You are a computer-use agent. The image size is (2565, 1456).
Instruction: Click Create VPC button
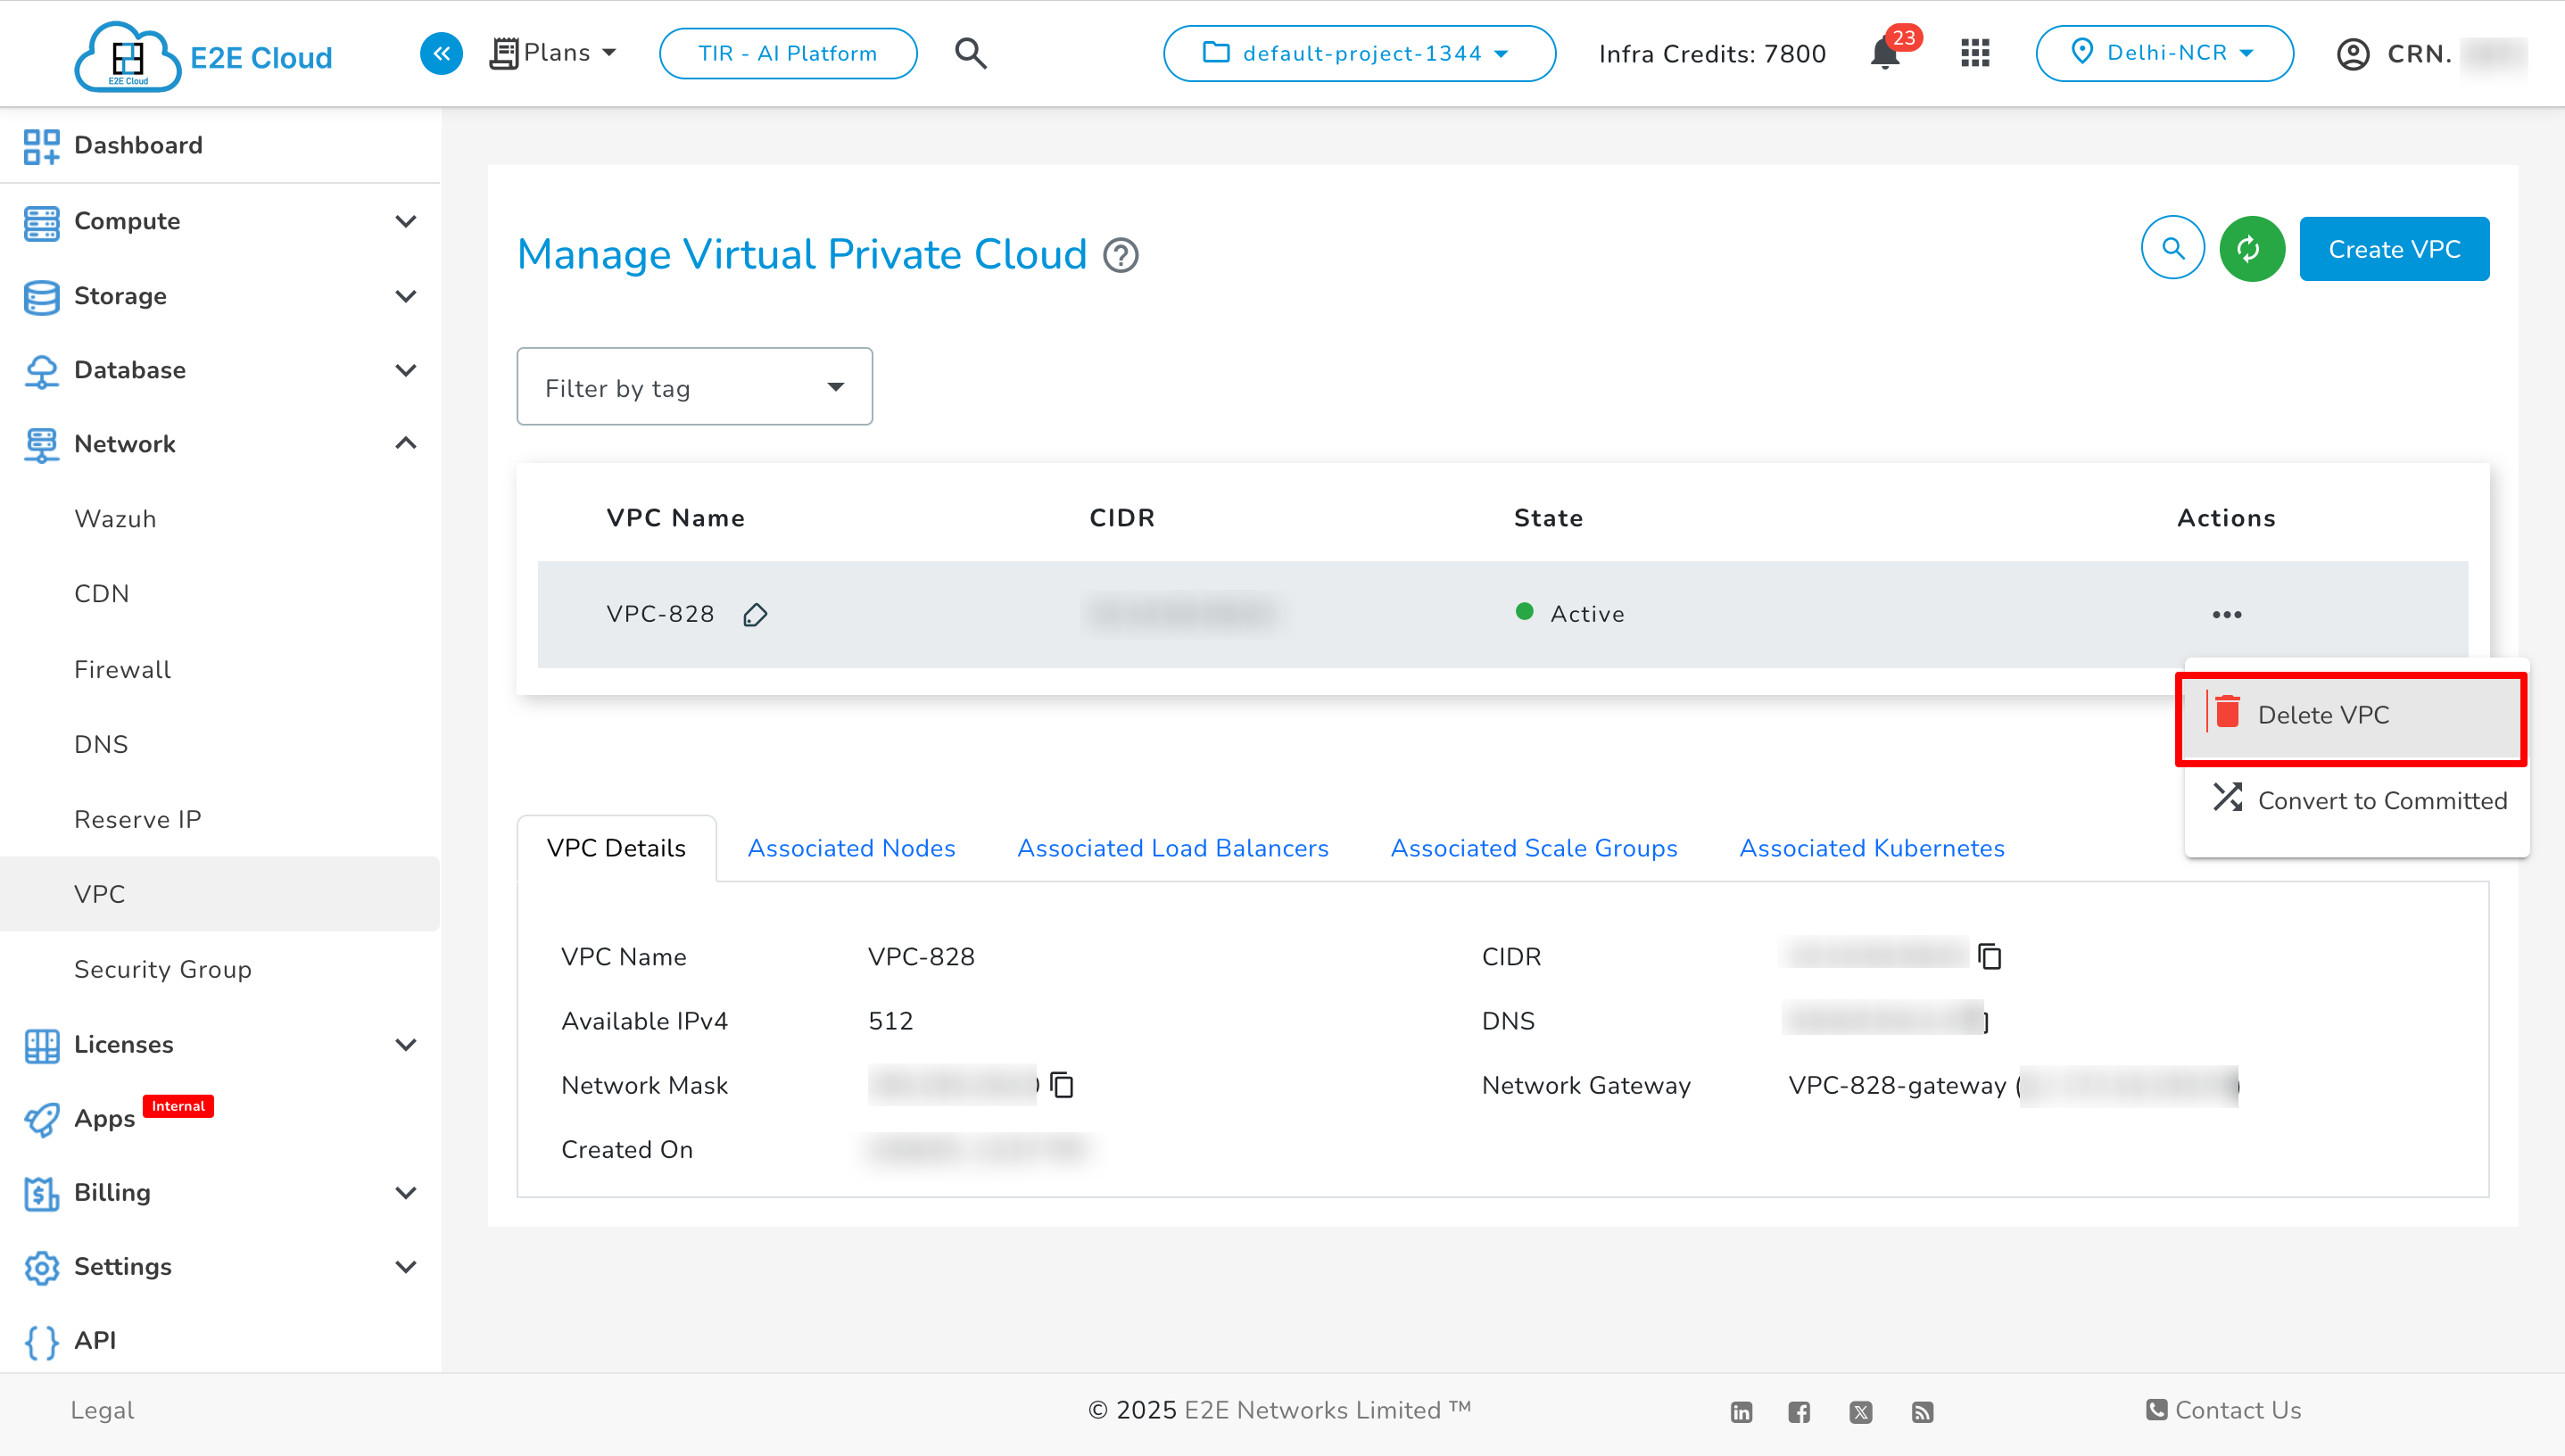tap(2394, 249)
